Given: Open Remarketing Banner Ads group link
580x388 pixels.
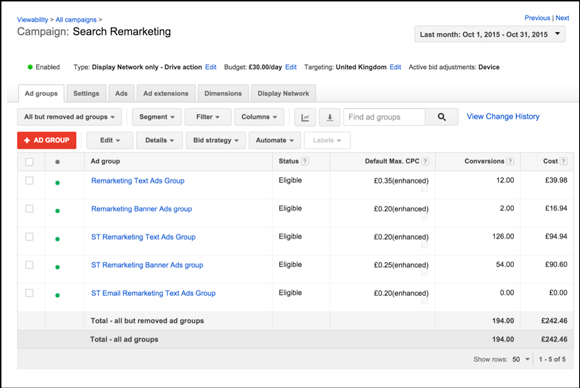Looking at the screenshot, I should coord(142,209).
